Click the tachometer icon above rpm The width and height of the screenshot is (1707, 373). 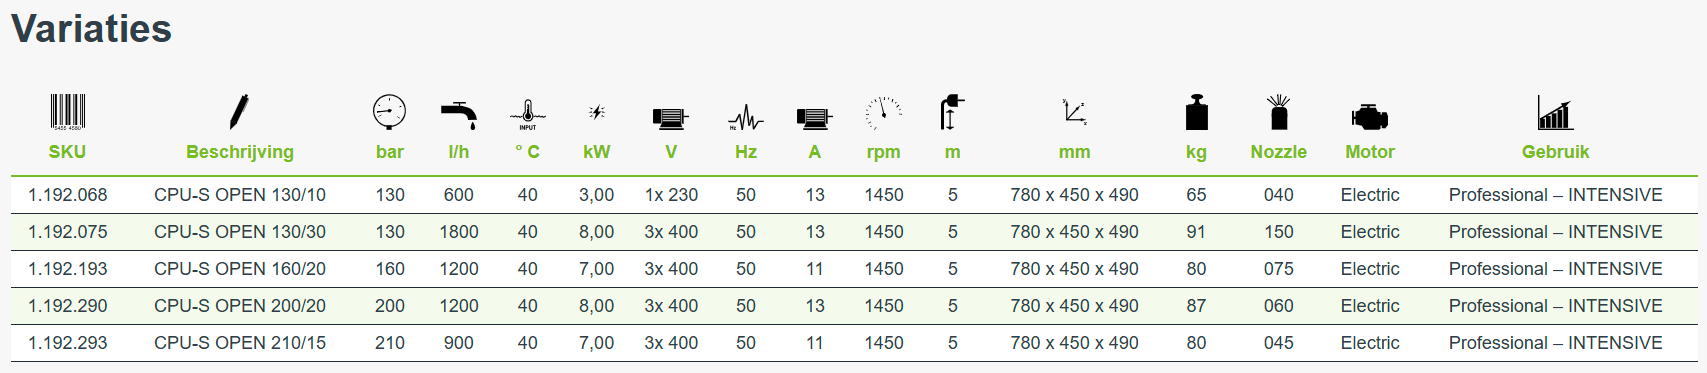(x=884, y=113)
